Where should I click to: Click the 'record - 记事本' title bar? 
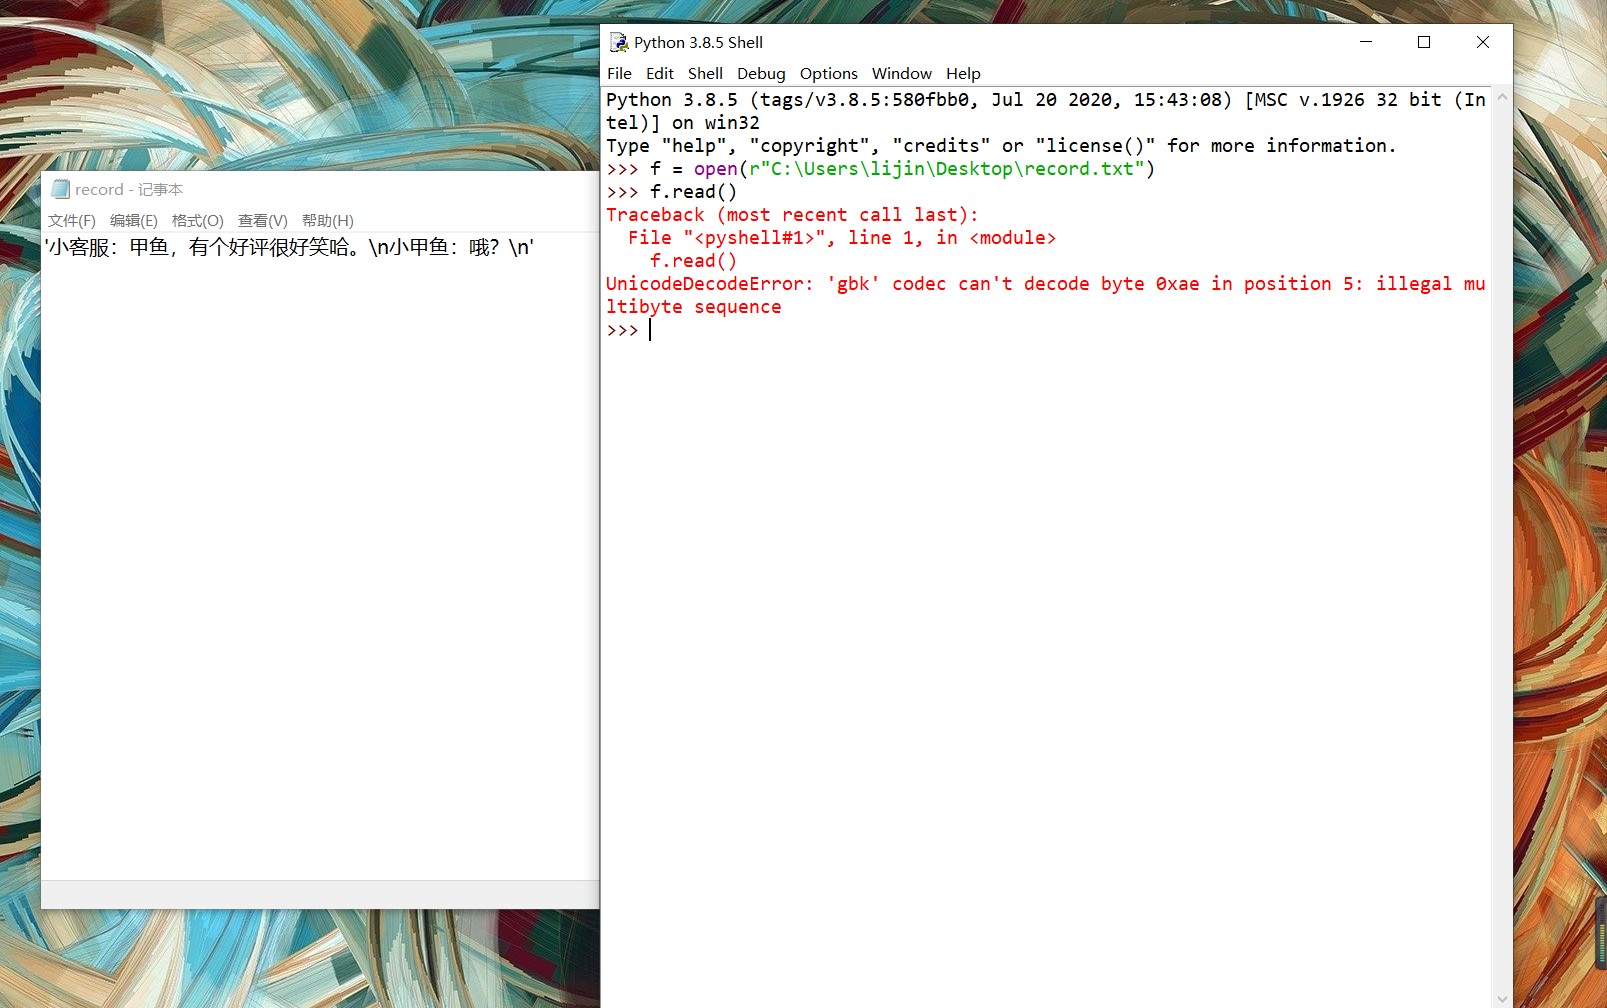[320, 189]
